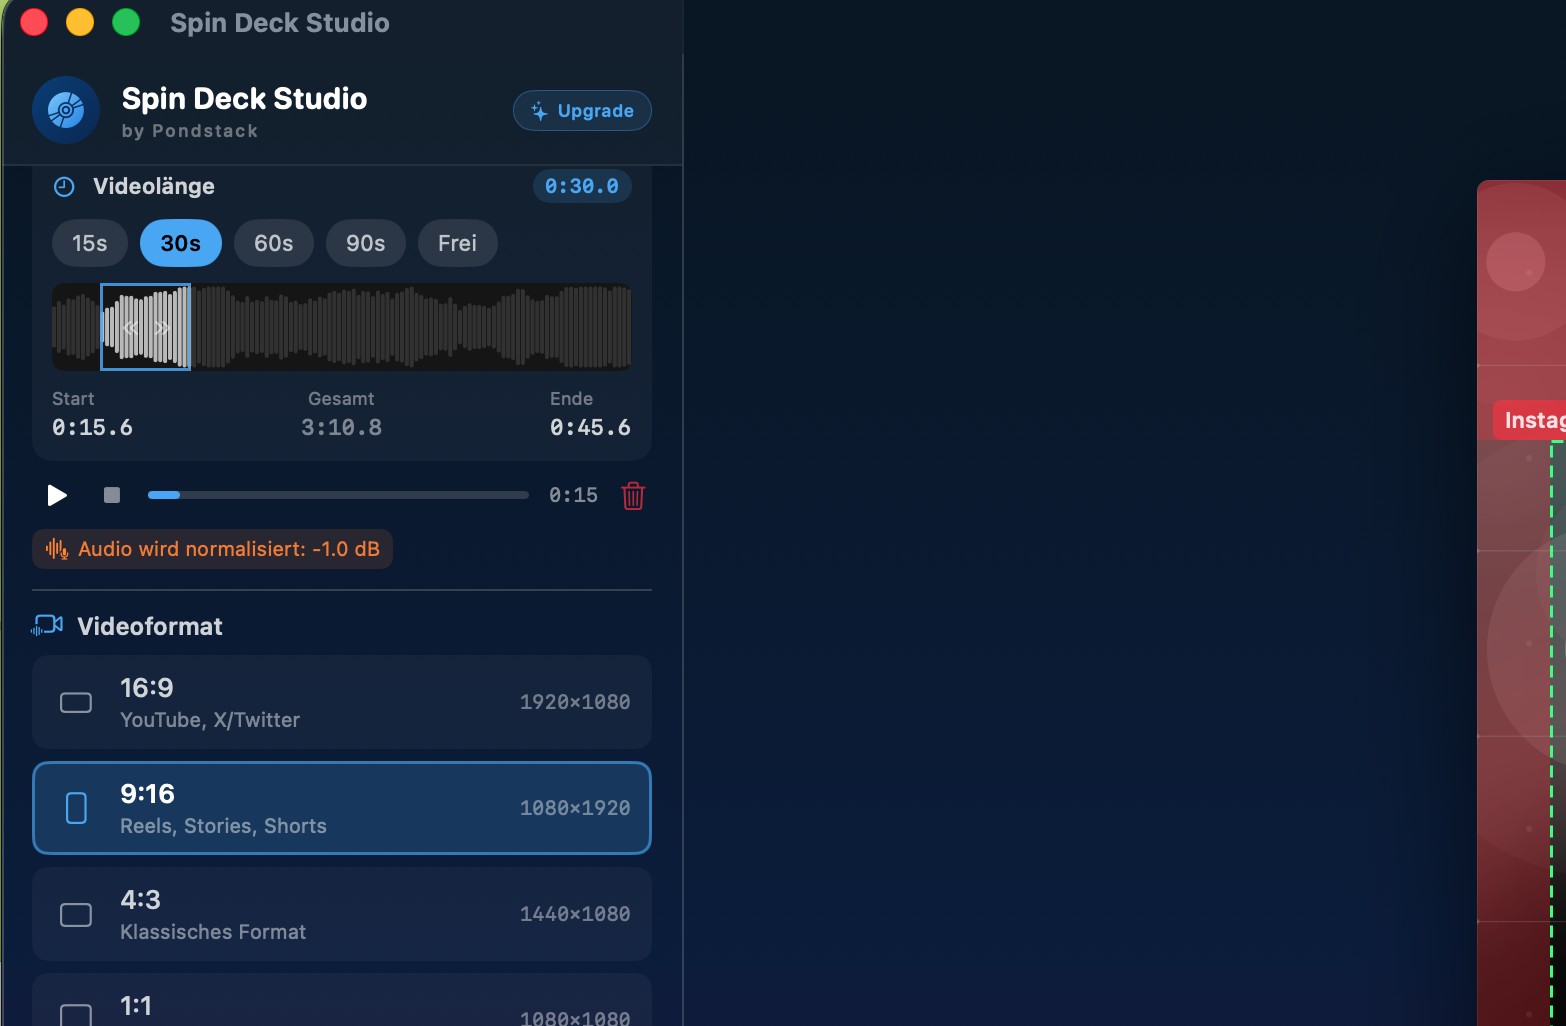This screenshot has width=1566, height=1026.
Task: Select the 15s length preset
Action: [90, 243]
